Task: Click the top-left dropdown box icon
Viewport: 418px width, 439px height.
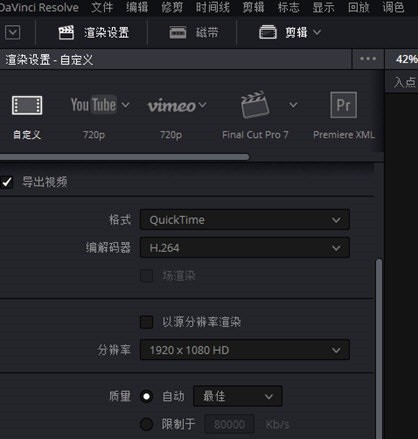Action: pos(13,33)
